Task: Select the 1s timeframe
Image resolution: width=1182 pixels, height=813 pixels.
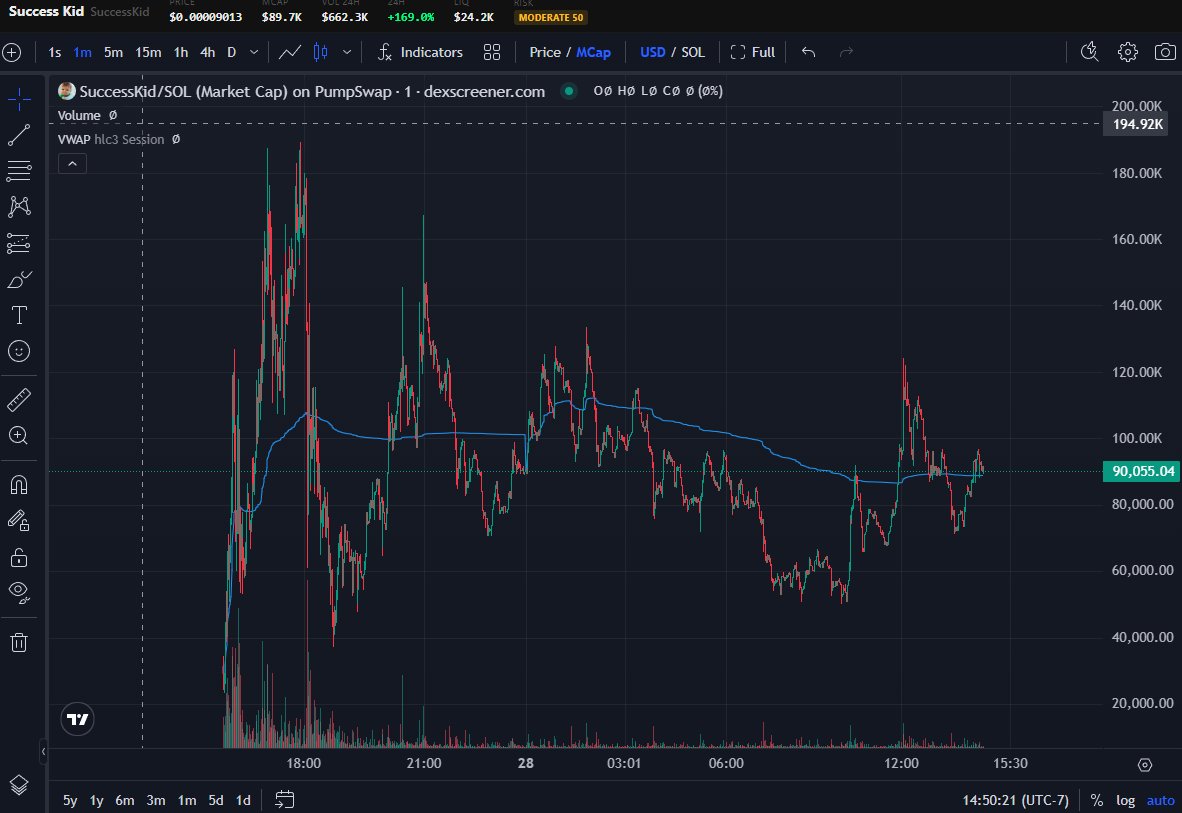Action: pos(54,52)
